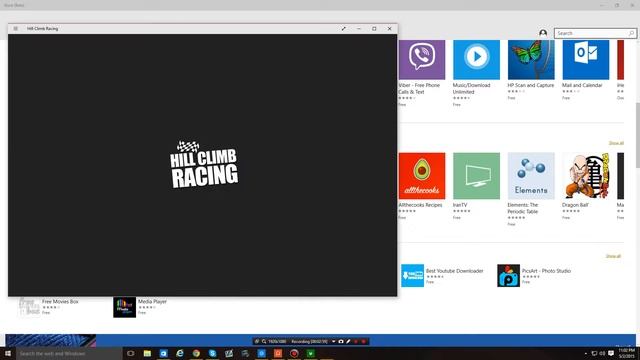Image resolution: width=640 pixels, height=360 pixels.
Task: Open Google Chrome from the taskbar
Action: (x=196, y=353)
